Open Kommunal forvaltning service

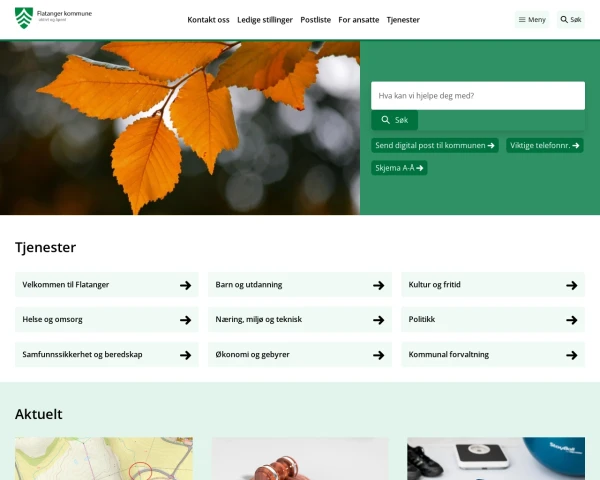[493, 355]
